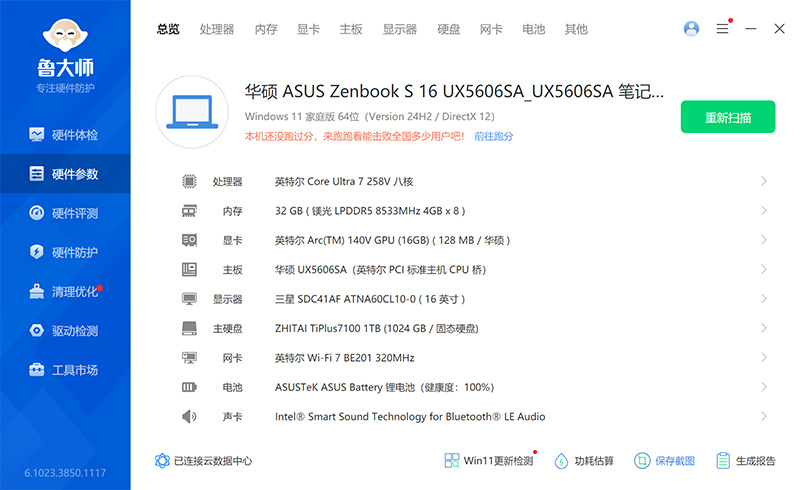Click the 生成报告 clipboard icon
The width and height of the screenshot is (800, 490).
tap(722, 461)
